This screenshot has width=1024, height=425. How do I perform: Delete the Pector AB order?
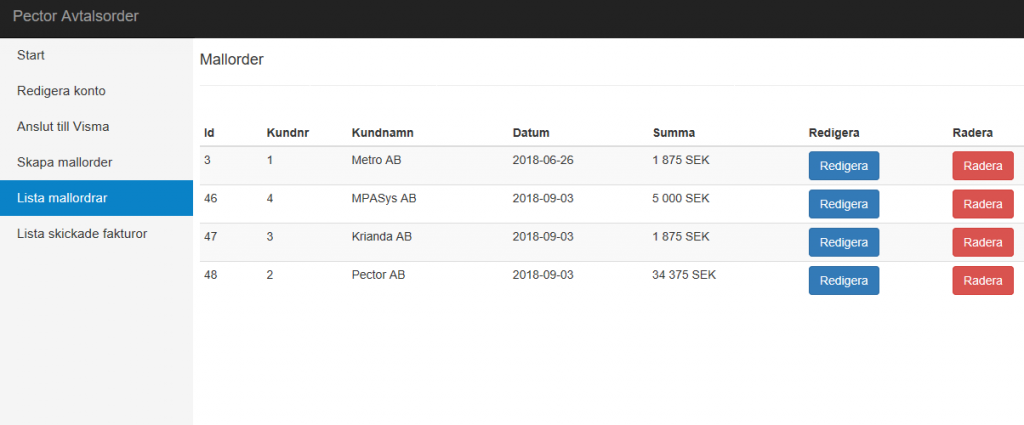(x=983, y=281)
